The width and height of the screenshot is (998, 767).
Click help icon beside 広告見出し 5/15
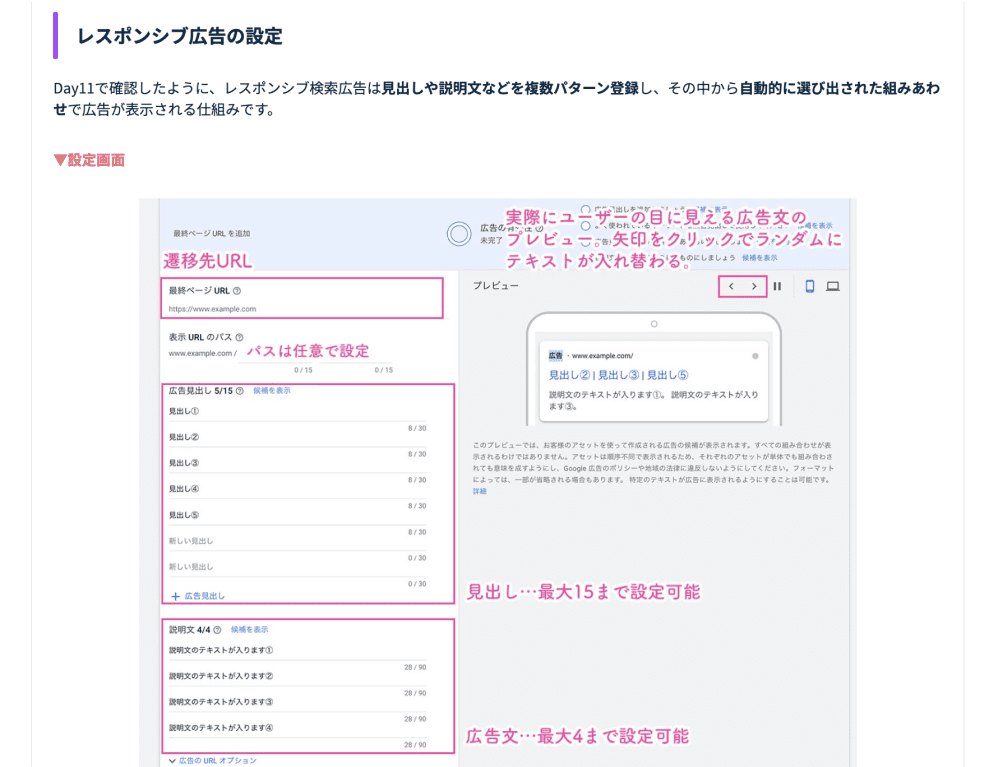[240, 391]
